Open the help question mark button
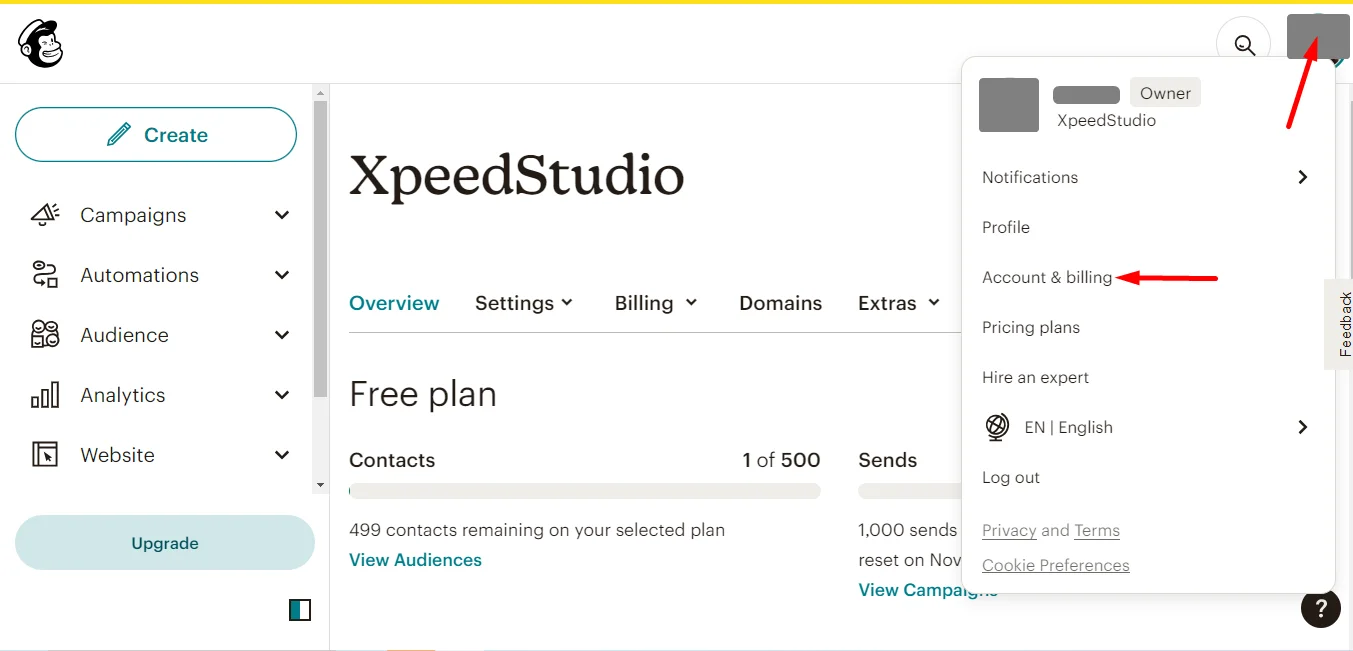 coord(1320,607)
